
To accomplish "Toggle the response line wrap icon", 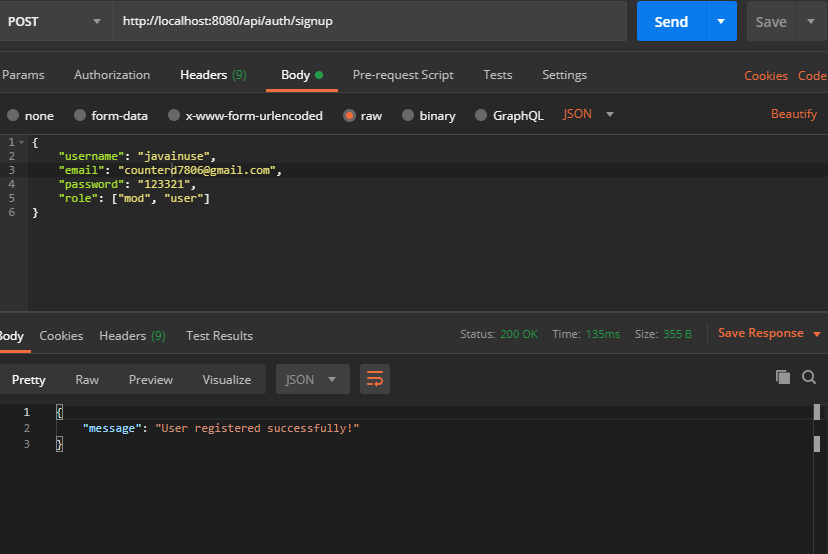I will (x=375, y=379).
